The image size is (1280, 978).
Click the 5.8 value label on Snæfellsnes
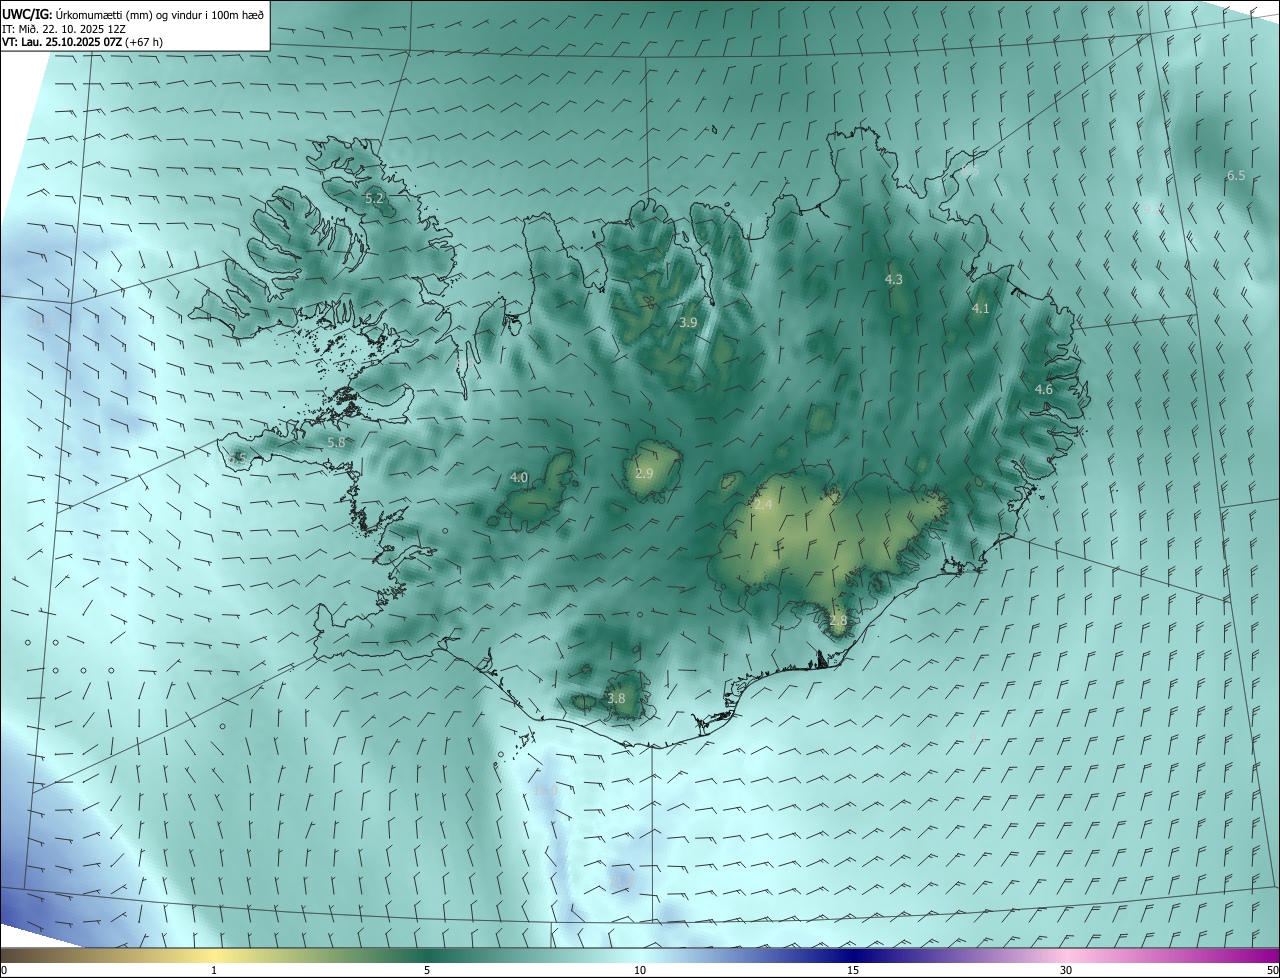click(x=336, y=442)
